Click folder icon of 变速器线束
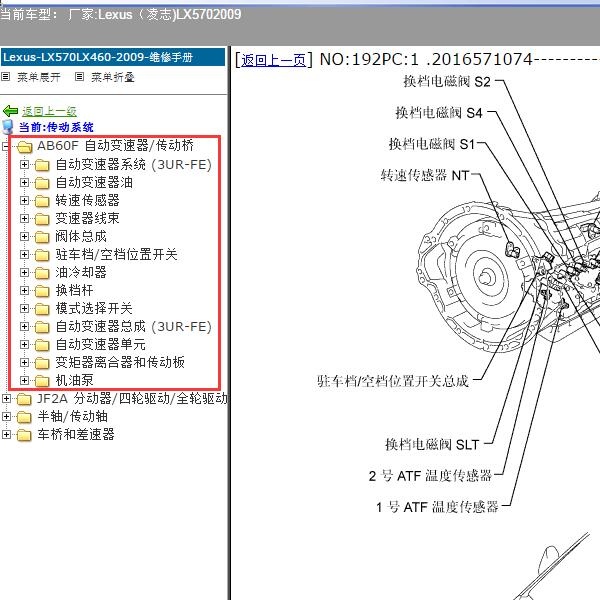Screen dimensions: 600x600 [42, 219]
